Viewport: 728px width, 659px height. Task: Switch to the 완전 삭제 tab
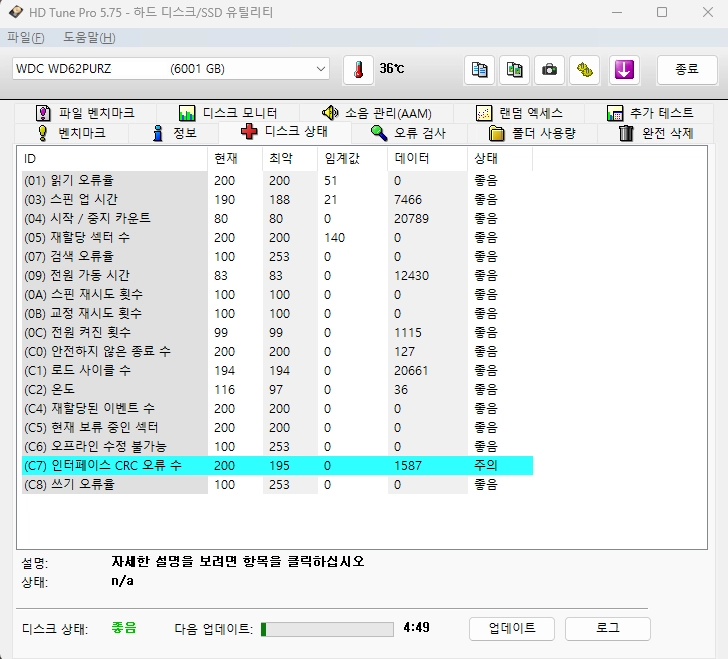[x=656, y=133]
